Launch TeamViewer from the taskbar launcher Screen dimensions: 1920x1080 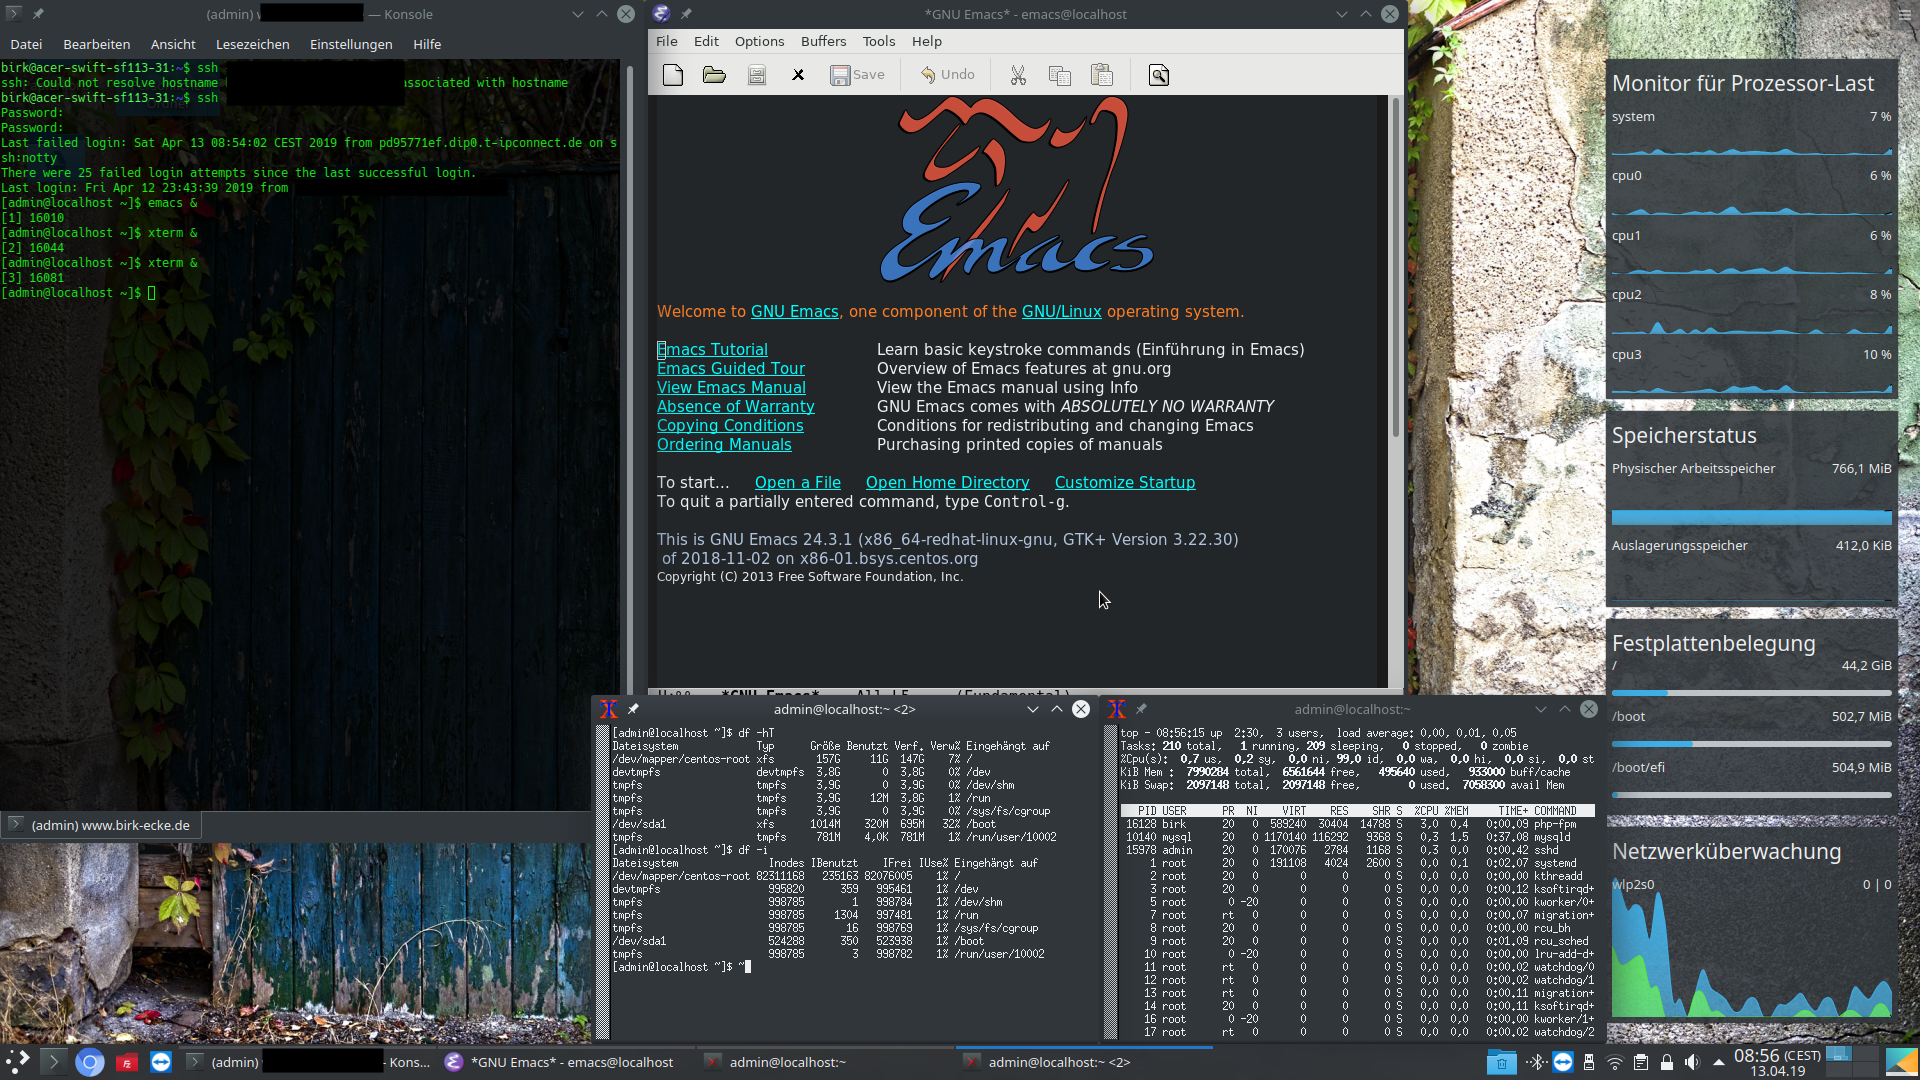[161, 1062]
